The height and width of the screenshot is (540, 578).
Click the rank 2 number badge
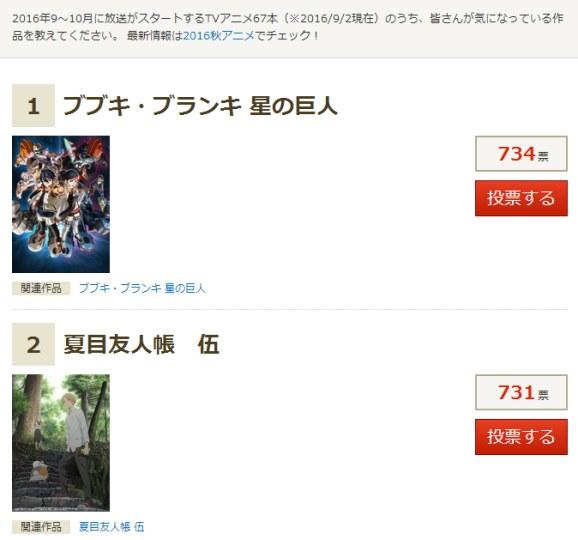point(33,344)
